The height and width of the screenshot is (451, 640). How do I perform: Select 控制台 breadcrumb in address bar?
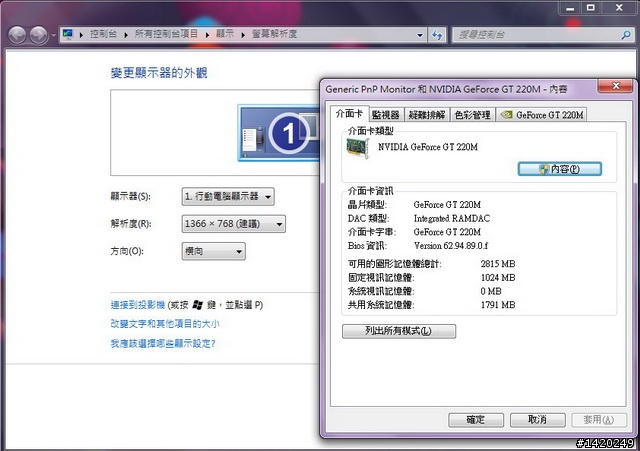[x=103, y=34]
